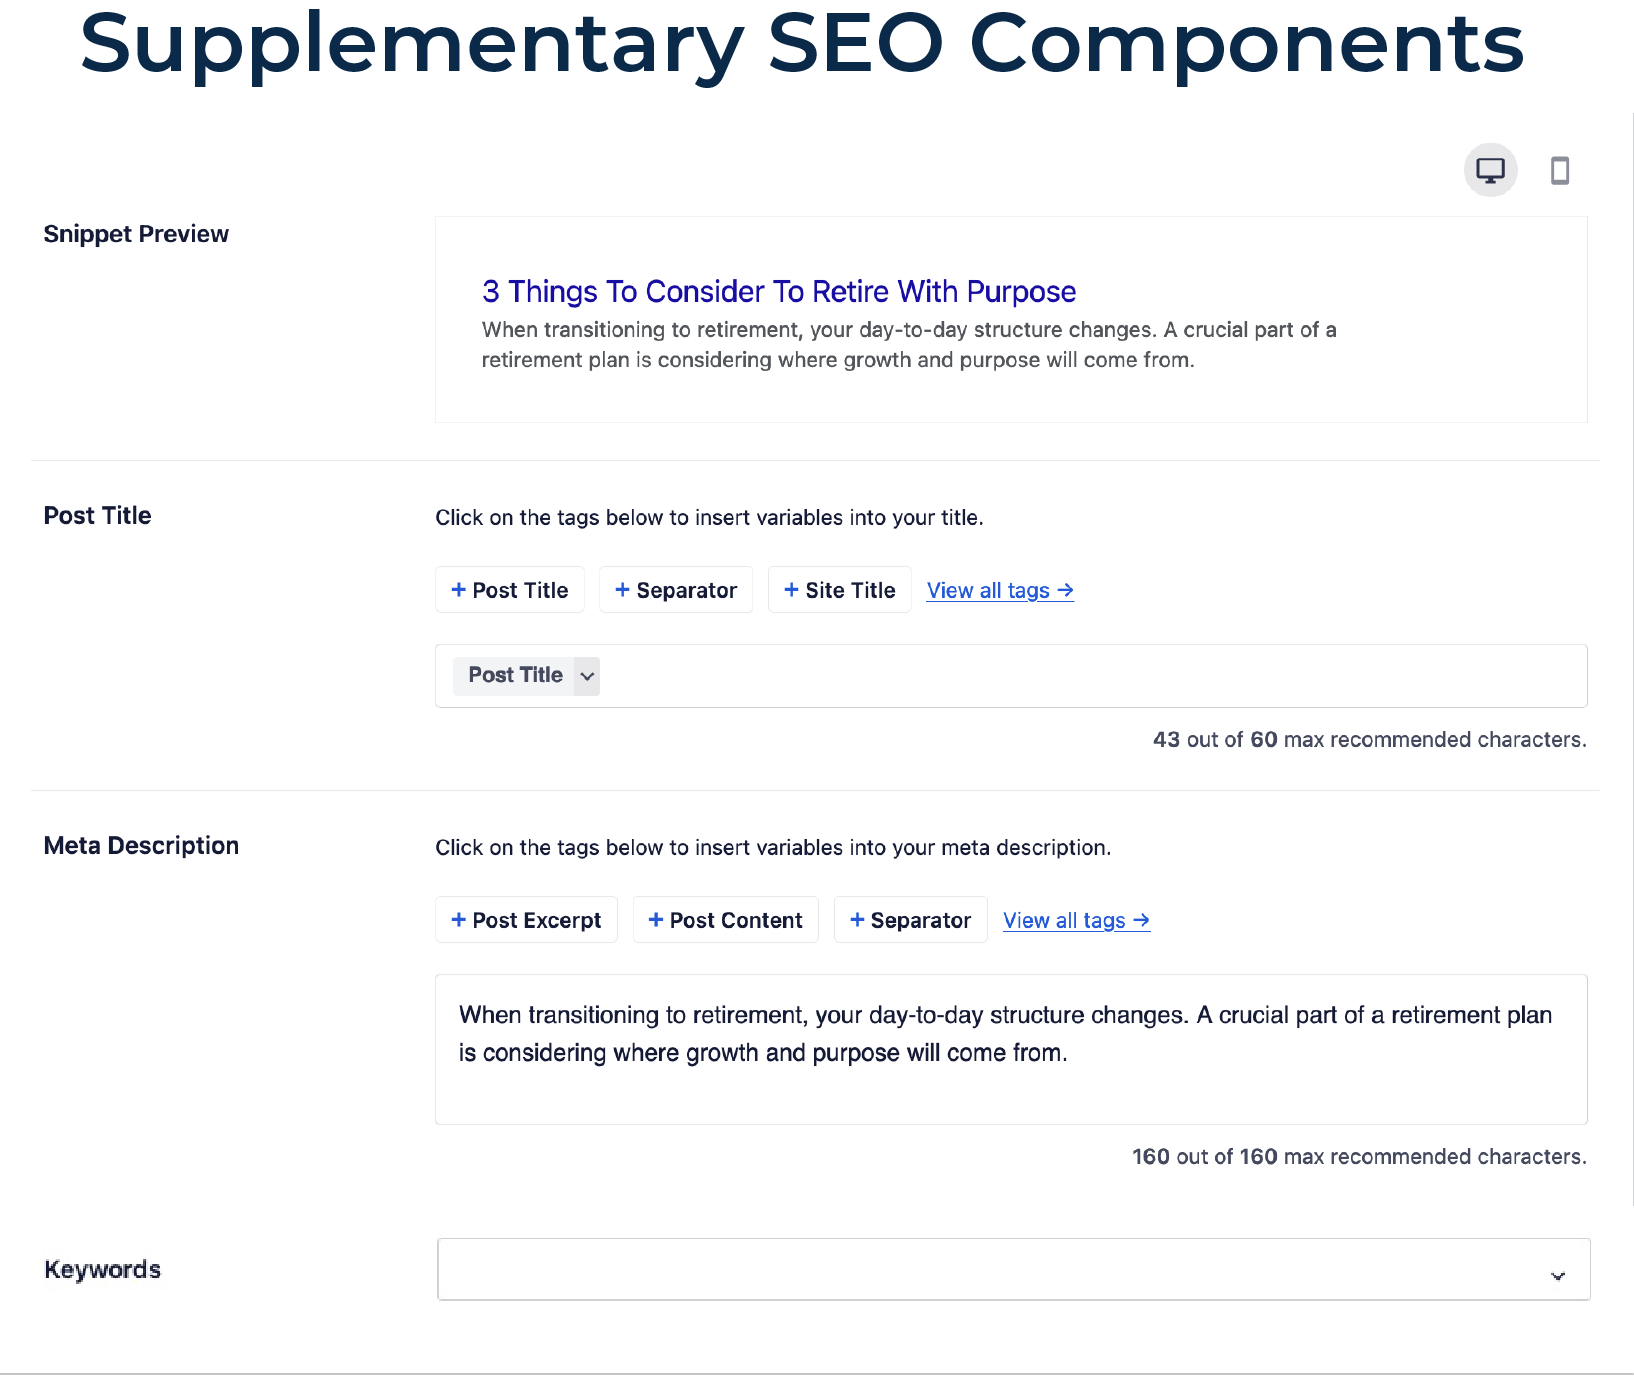
Task: Insert Post Title tag into title
Action: point(510,590)
